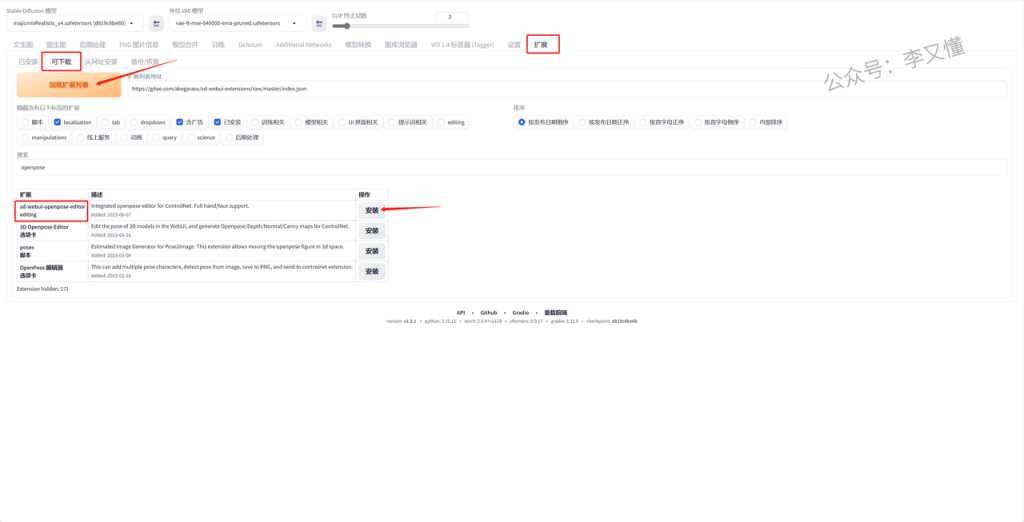1024x522 pixels.
Task: Open the Stable Diffusion 模型 checkpoint dropdown
Action: [75, 24]
